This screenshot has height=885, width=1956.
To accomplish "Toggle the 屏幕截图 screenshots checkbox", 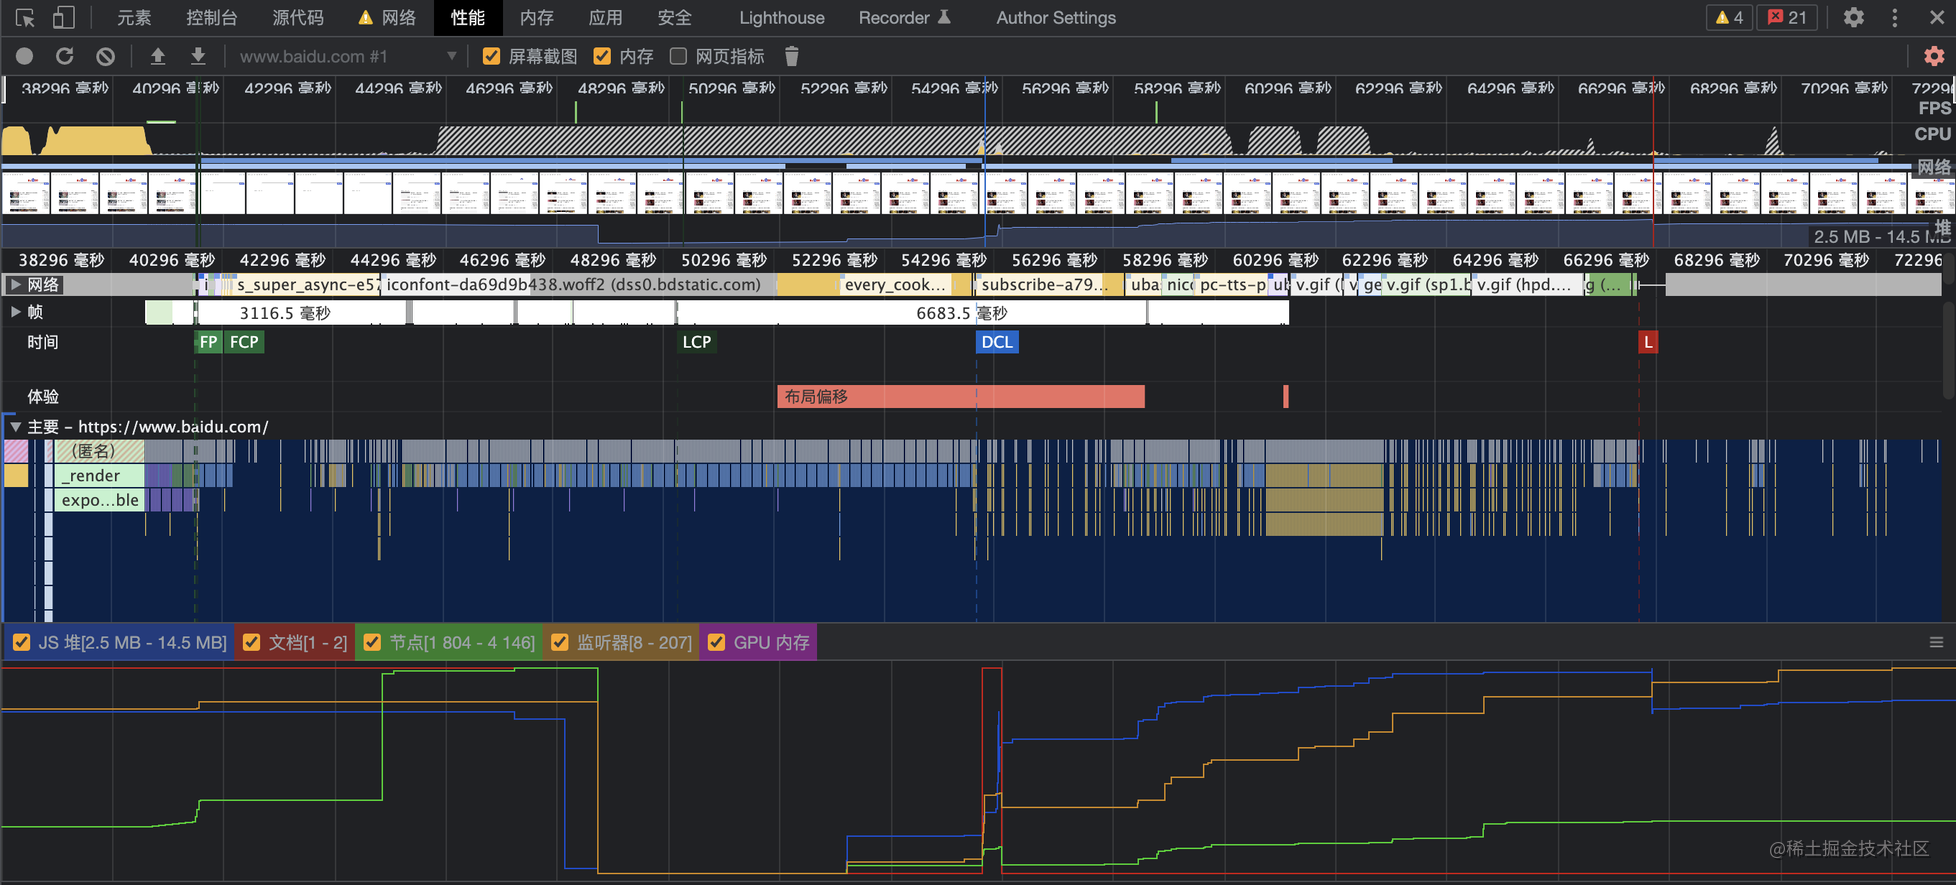I will point(491,57).
